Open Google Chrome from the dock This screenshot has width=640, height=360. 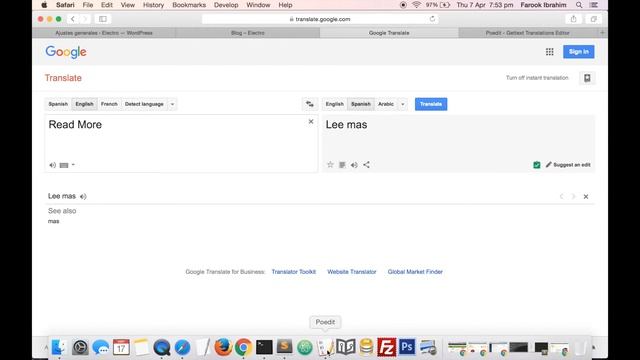[x=243, y=347]
